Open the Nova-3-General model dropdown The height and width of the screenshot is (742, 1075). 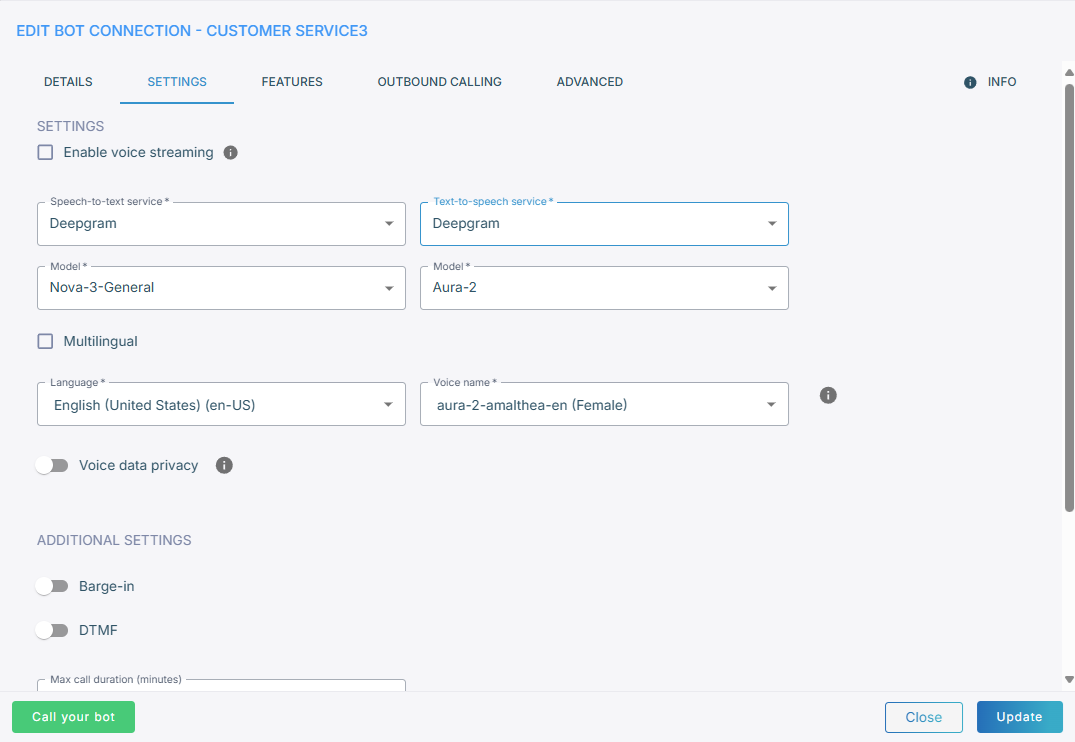(x=221, y=288)
